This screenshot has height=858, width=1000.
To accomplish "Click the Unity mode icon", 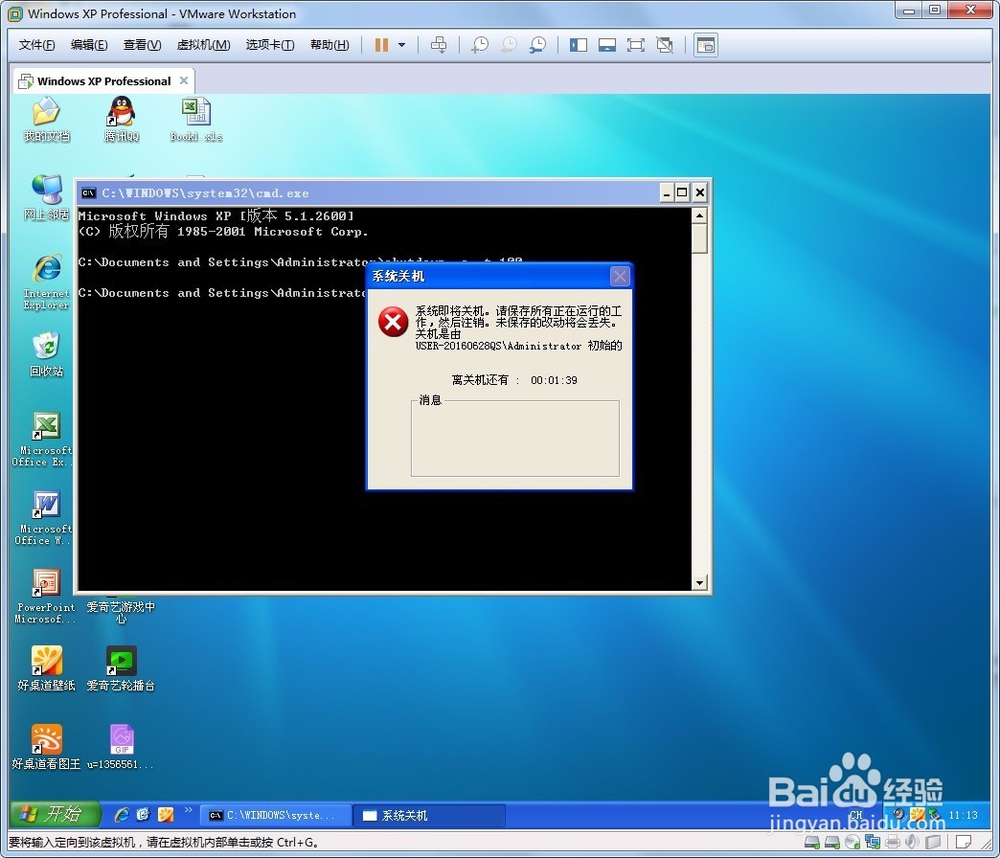I will 665,45.
